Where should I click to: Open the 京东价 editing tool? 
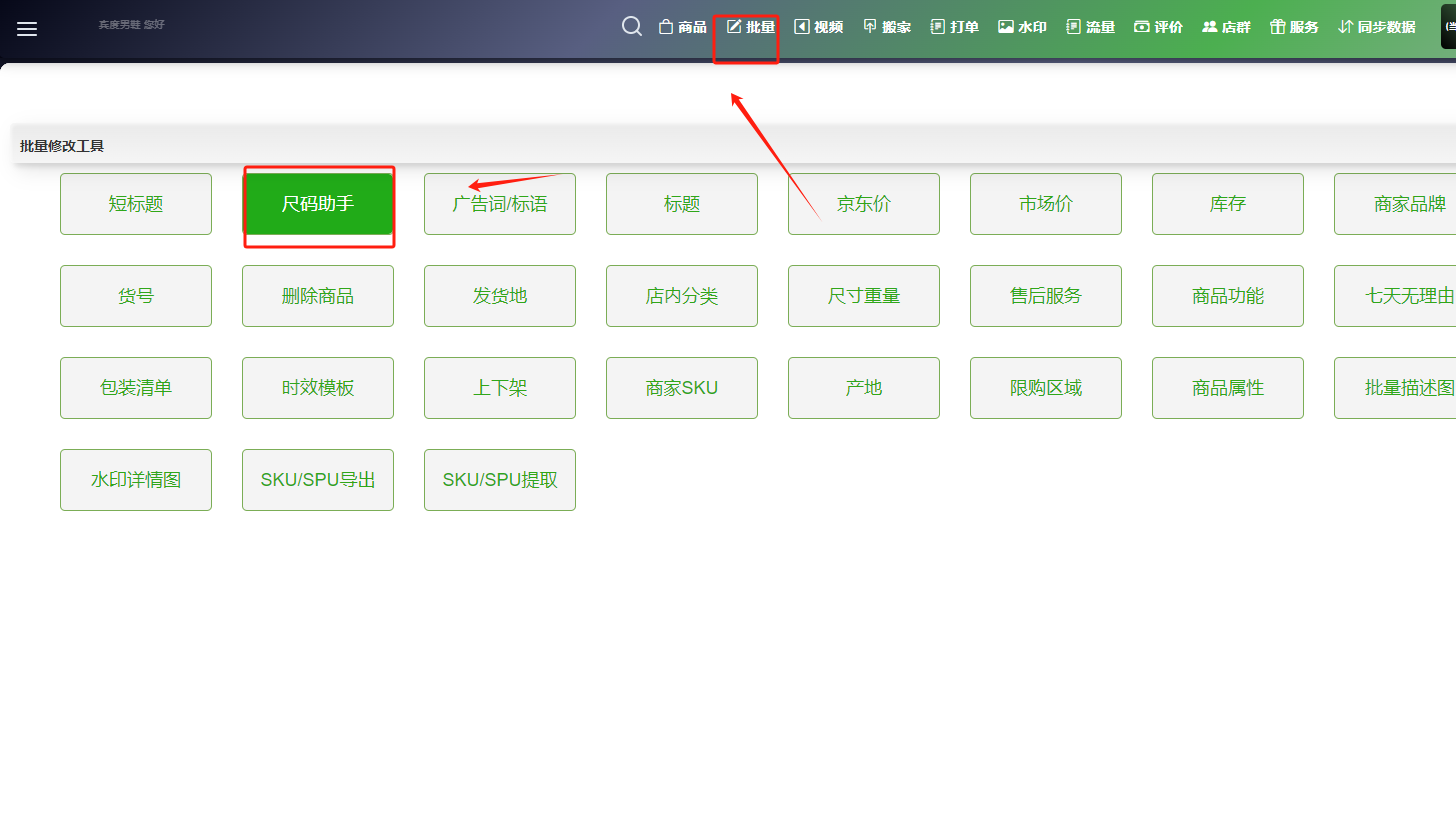pyautogui.click(x=864, y=204)
